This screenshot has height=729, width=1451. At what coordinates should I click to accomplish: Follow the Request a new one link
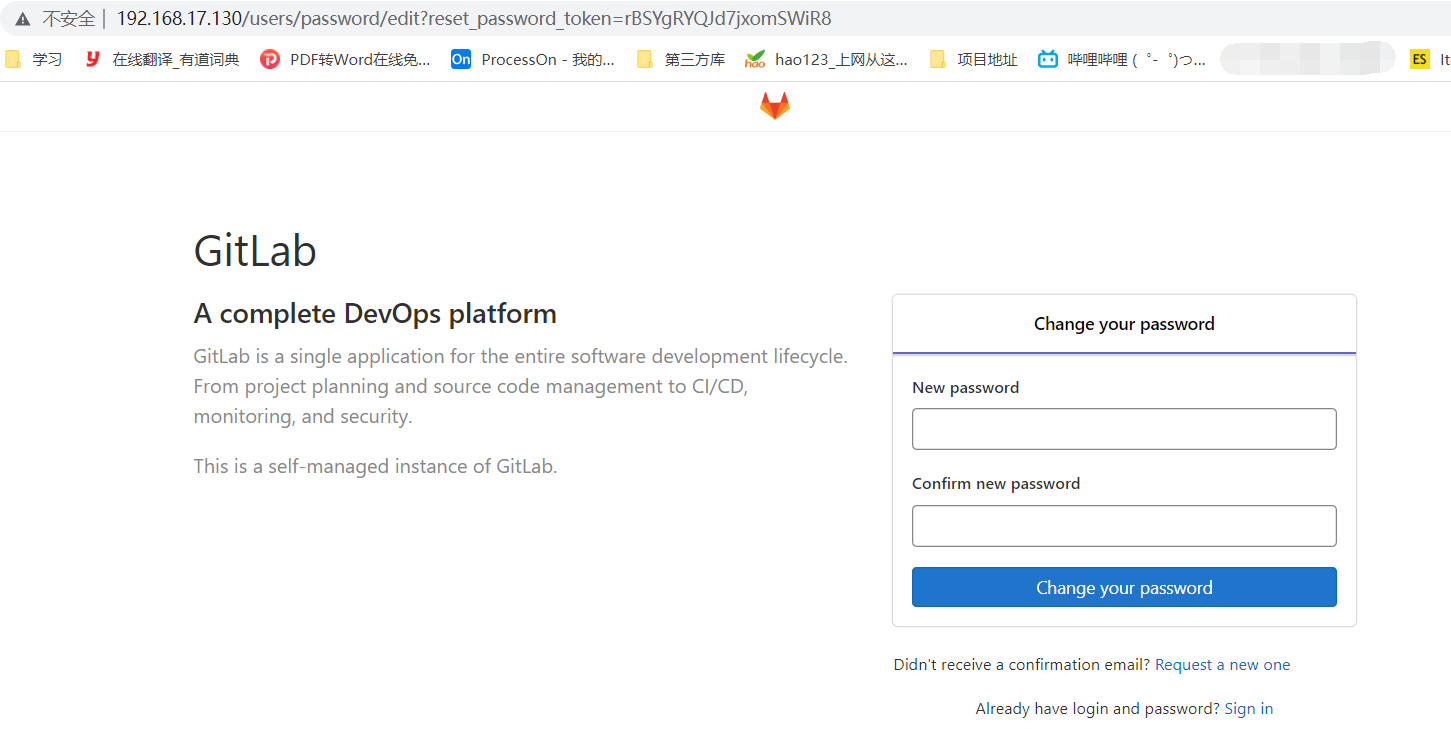[x=1222, y=665]
